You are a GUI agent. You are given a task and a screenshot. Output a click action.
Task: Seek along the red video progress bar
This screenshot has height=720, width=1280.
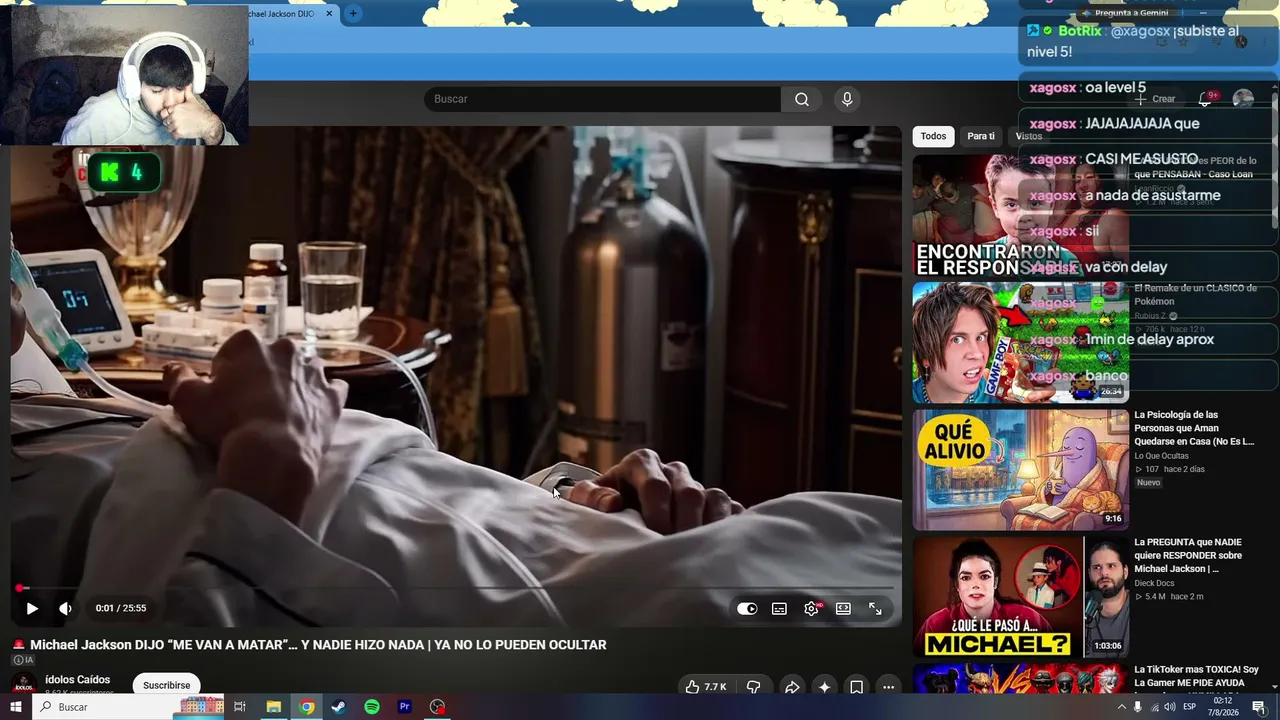[456, 588]
